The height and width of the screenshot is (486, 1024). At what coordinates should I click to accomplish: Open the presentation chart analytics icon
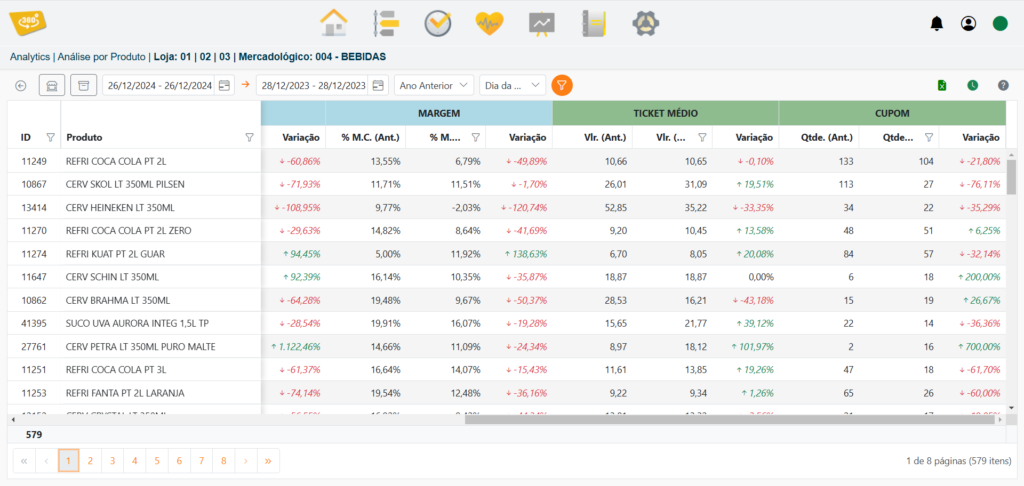point(541,24)
